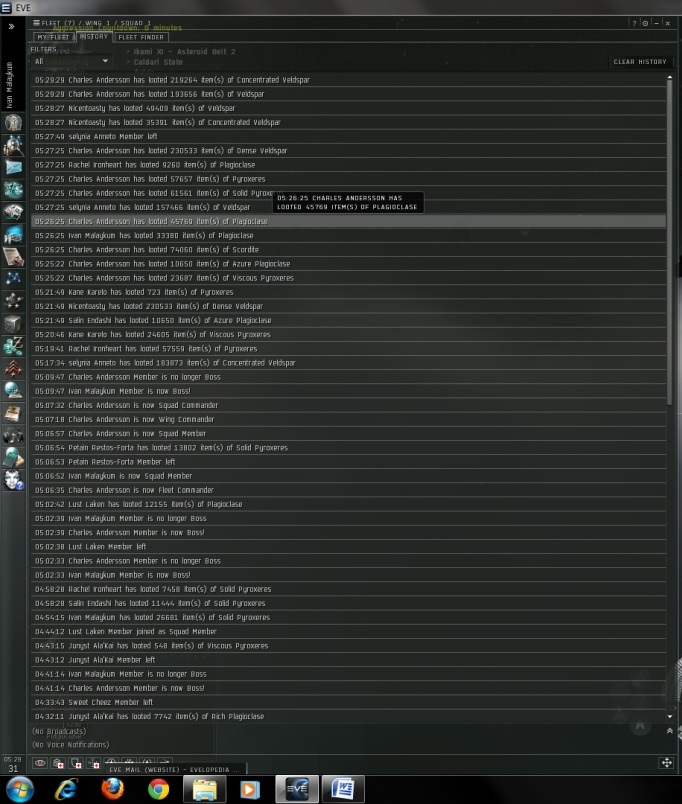Click Clear History button
Viewport: 682px width, 804px height.
point(640,62)
